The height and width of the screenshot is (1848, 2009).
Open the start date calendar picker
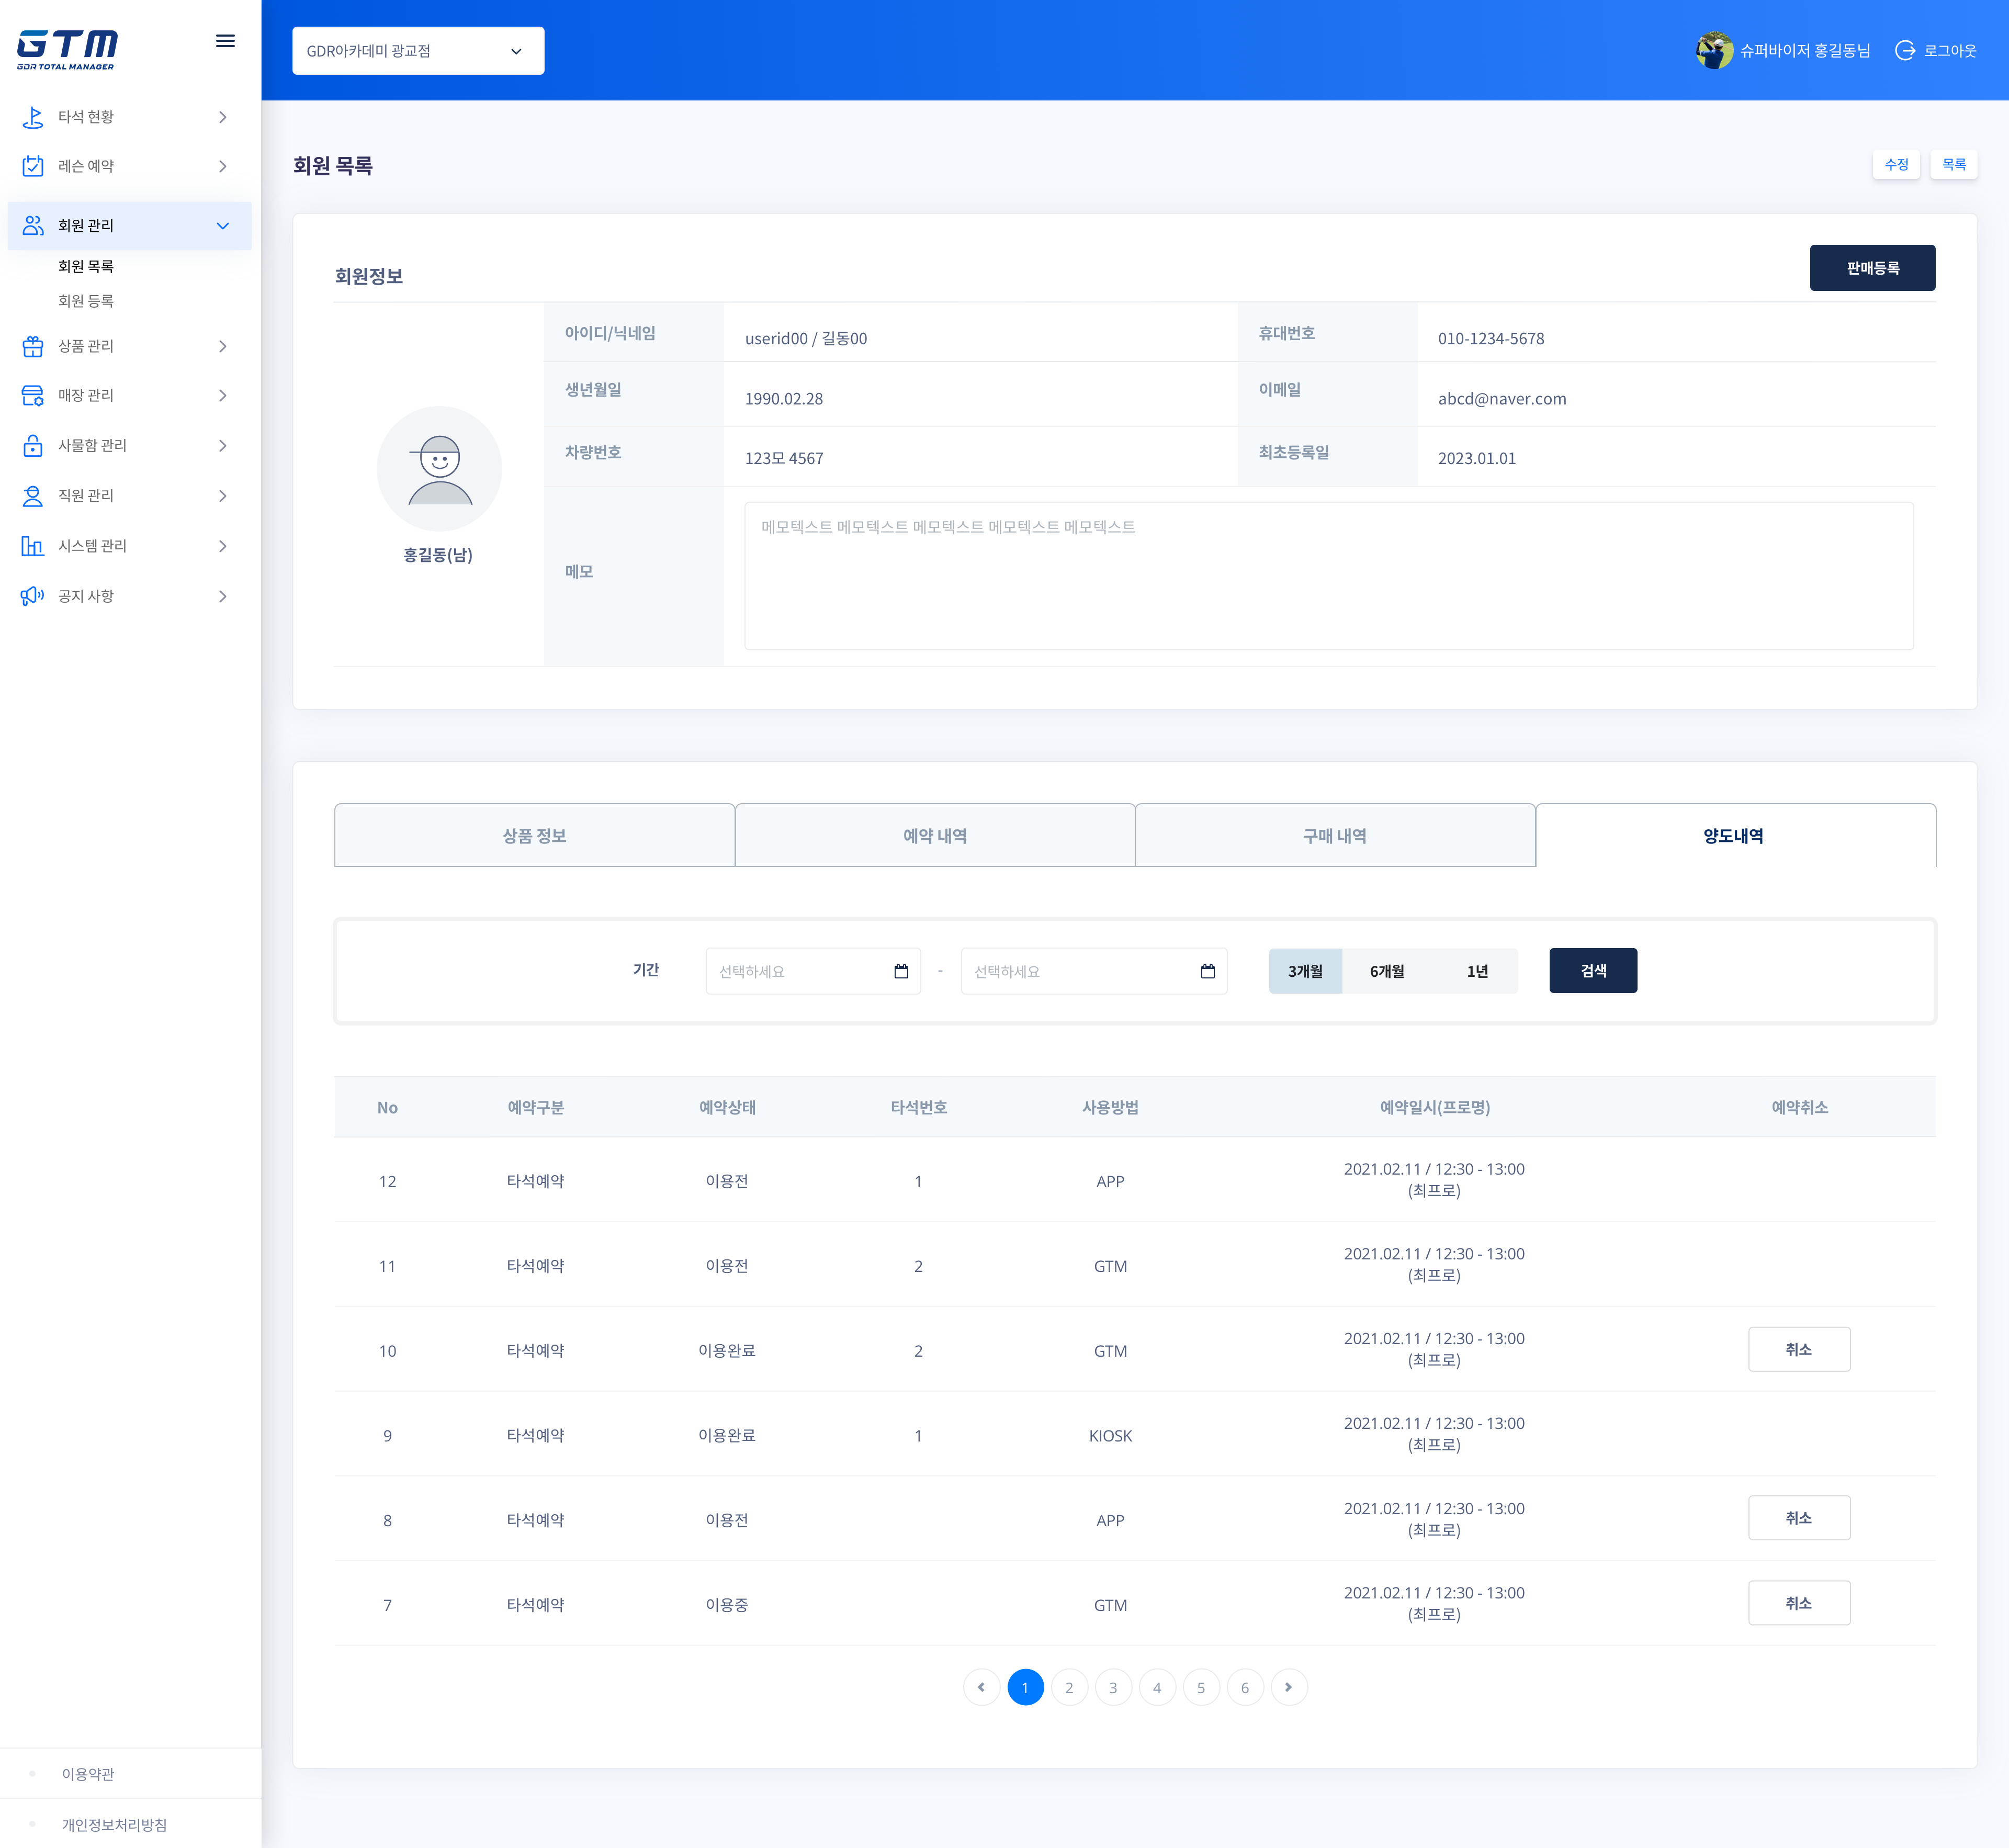click(900, 971)
